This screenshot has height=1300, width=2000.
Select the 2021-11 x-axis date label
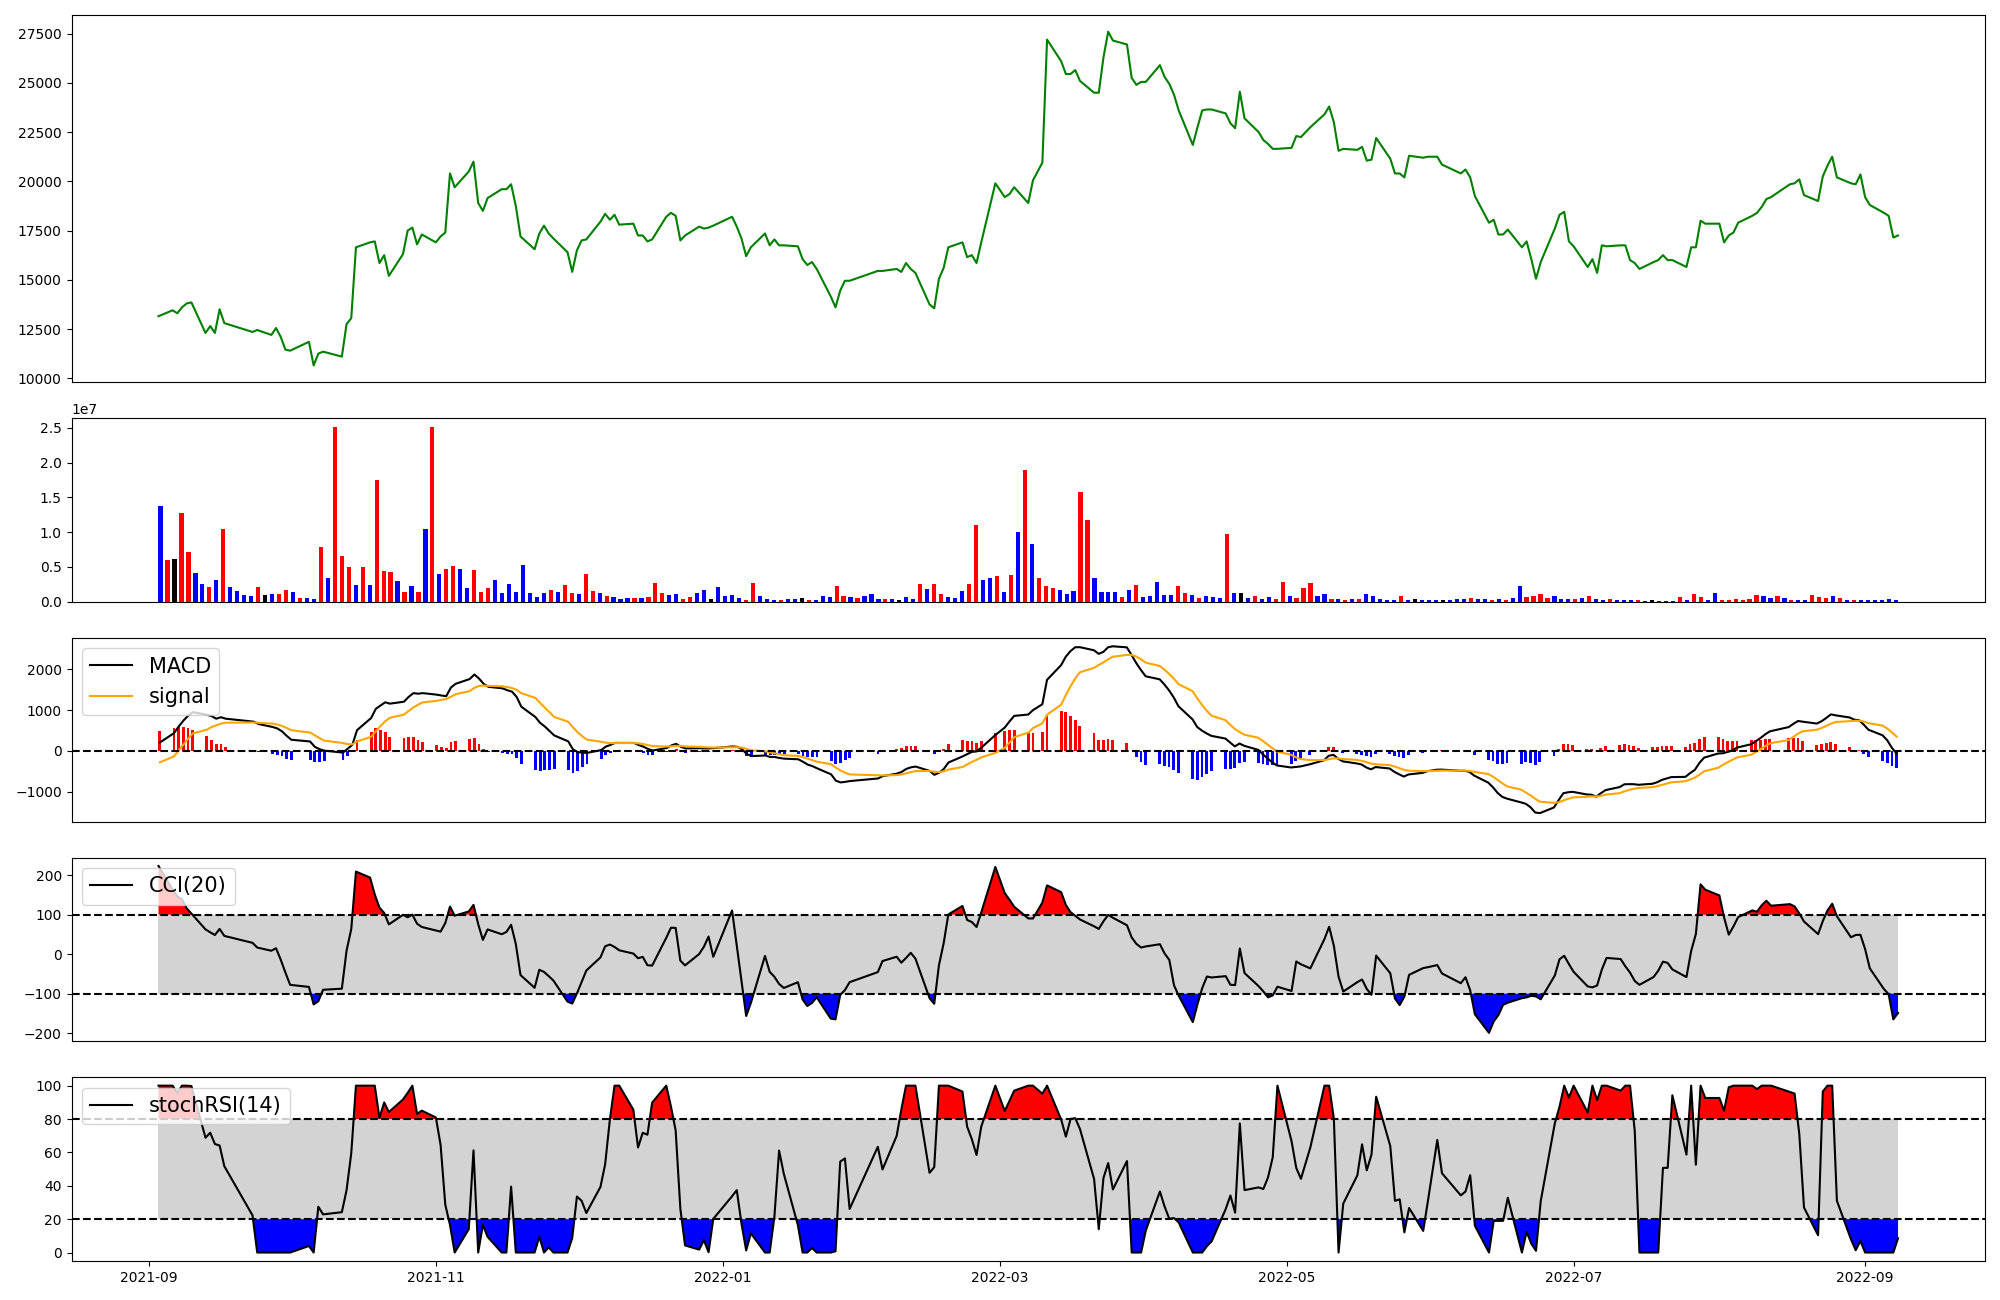coord(436,1277)
